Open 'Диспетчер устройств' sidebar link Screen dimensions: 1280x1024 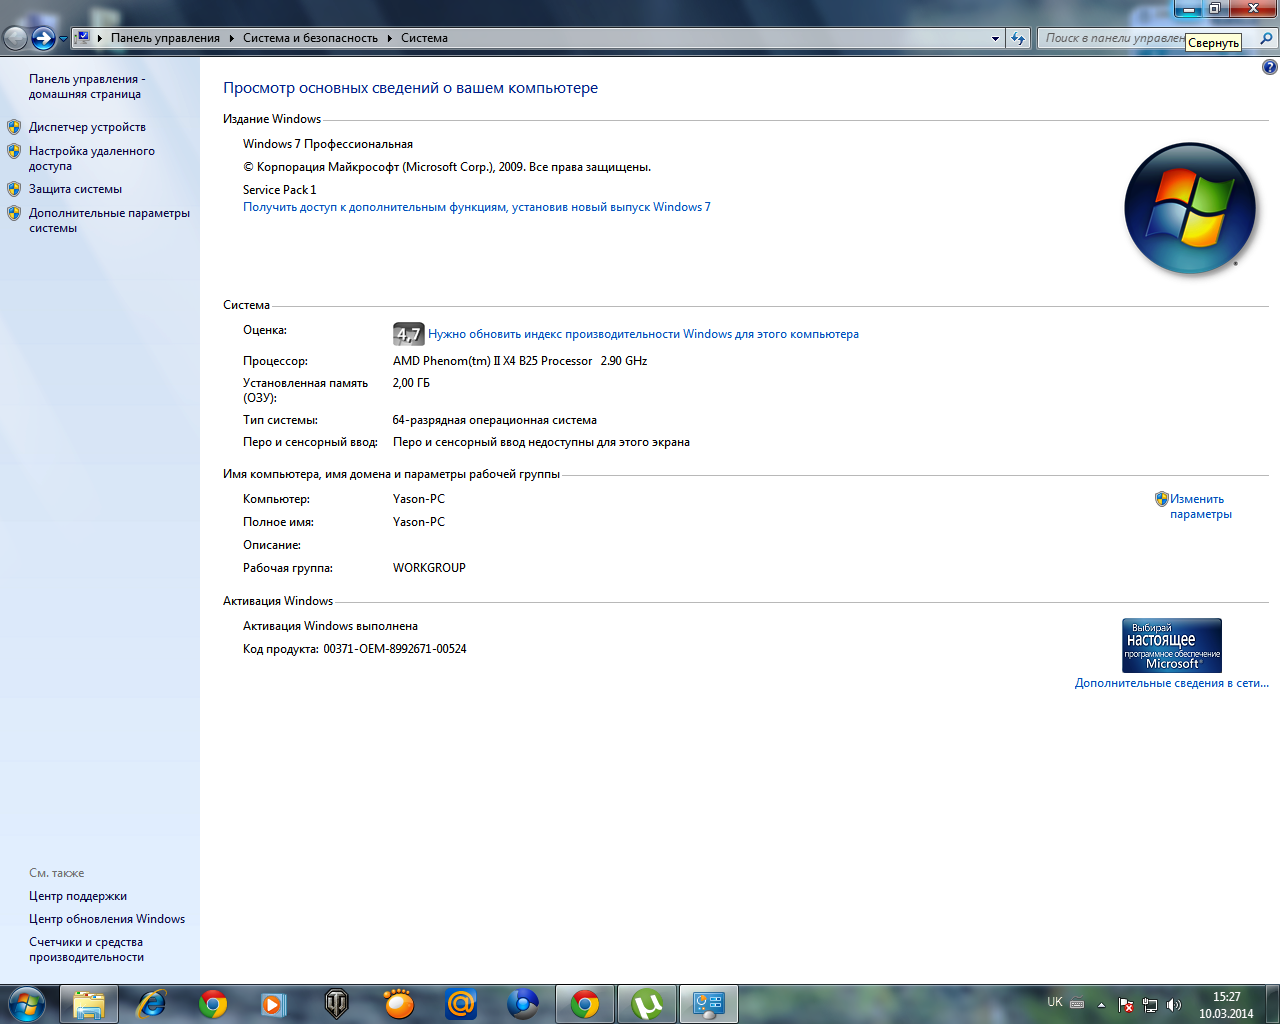(87, 127)
